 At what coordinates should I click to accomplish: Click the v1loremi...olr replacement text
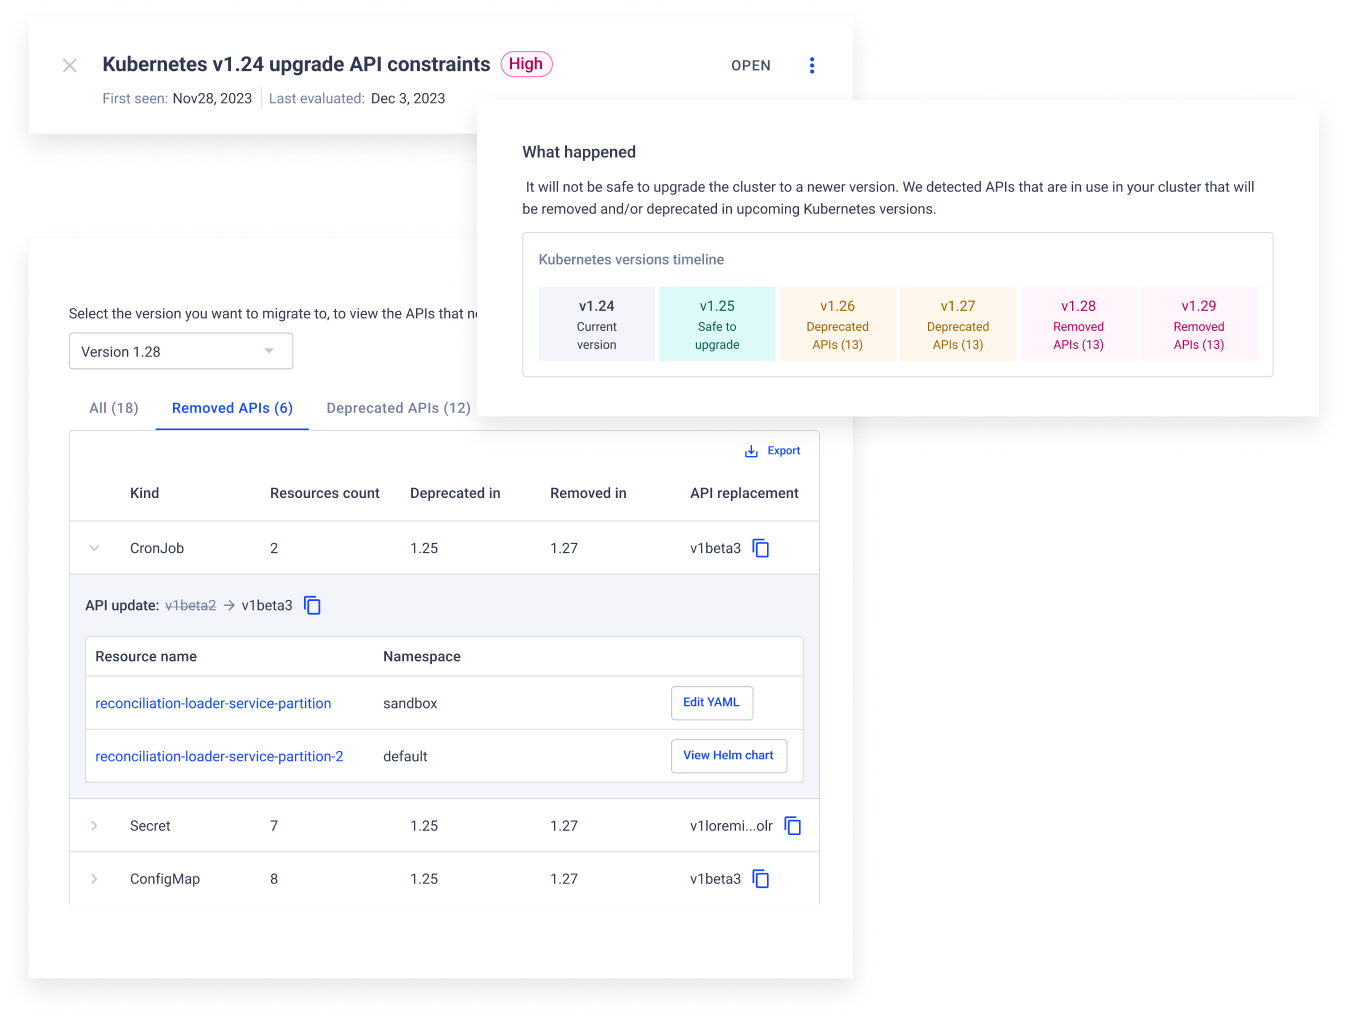coord(731,826)
